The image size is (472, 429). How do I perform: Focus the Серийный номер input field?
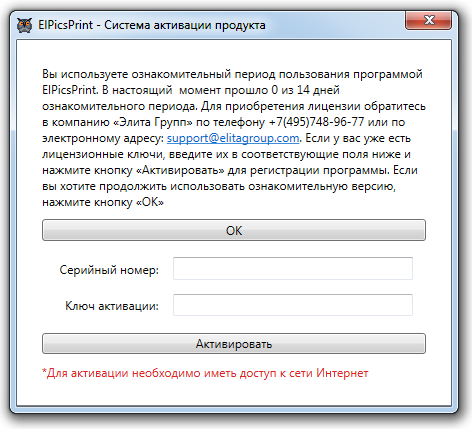(293, 268)
